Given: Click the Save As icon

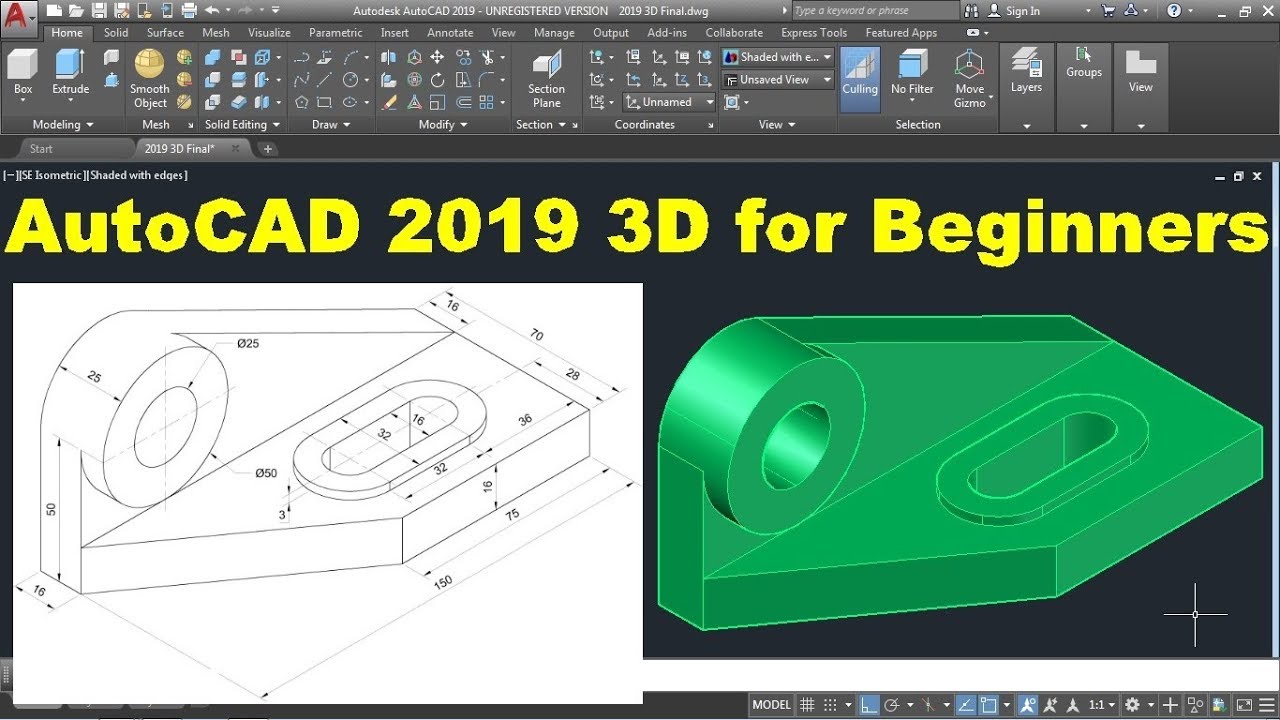Looking at the screenshot, I should (122, 10).
